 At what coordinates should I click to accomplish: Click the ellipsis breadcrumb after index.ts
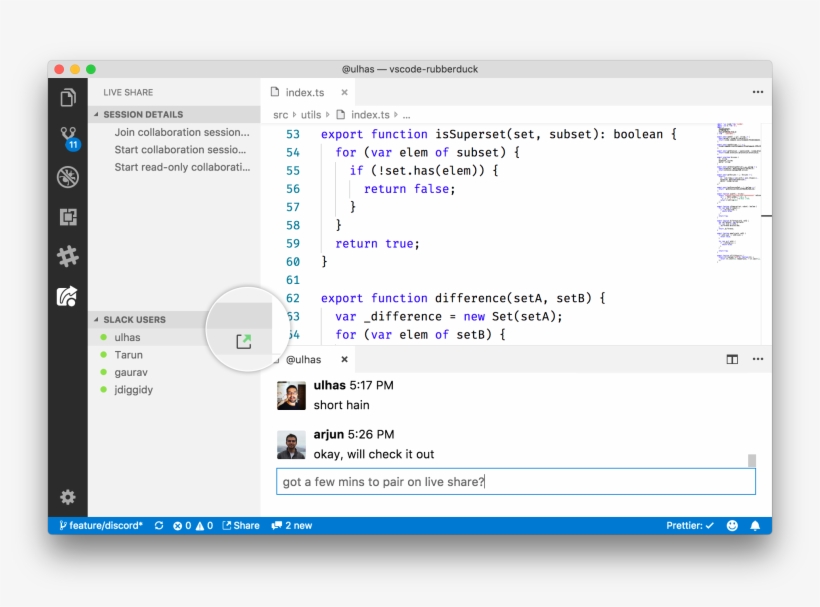[406, 115]
